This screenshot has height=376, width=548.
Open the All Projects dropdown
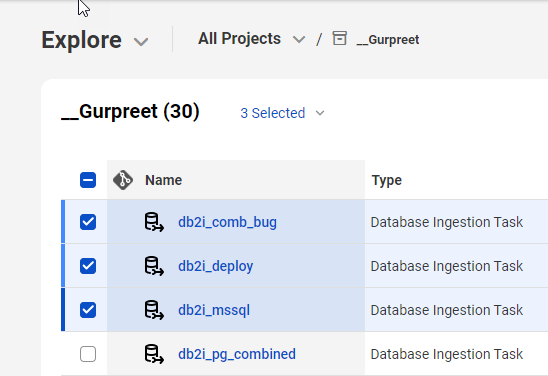[251, 39]
